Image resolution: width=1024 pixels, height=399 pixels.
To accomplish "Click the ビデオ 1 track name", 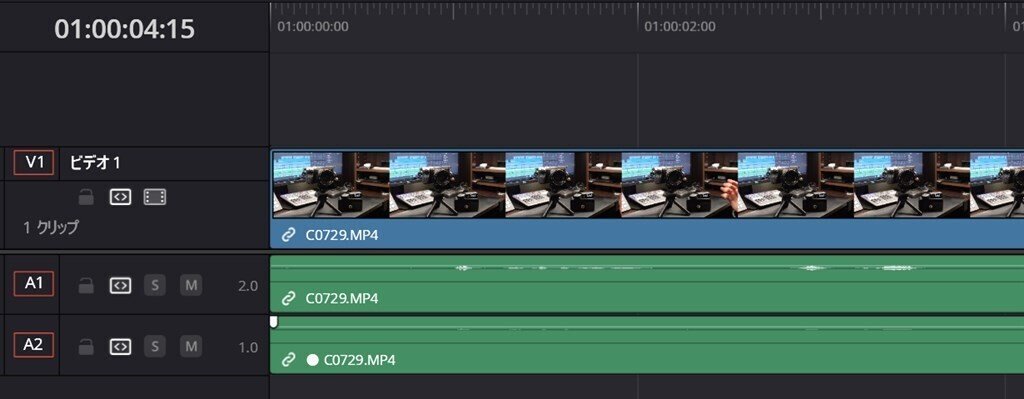I will pos(95,163).
